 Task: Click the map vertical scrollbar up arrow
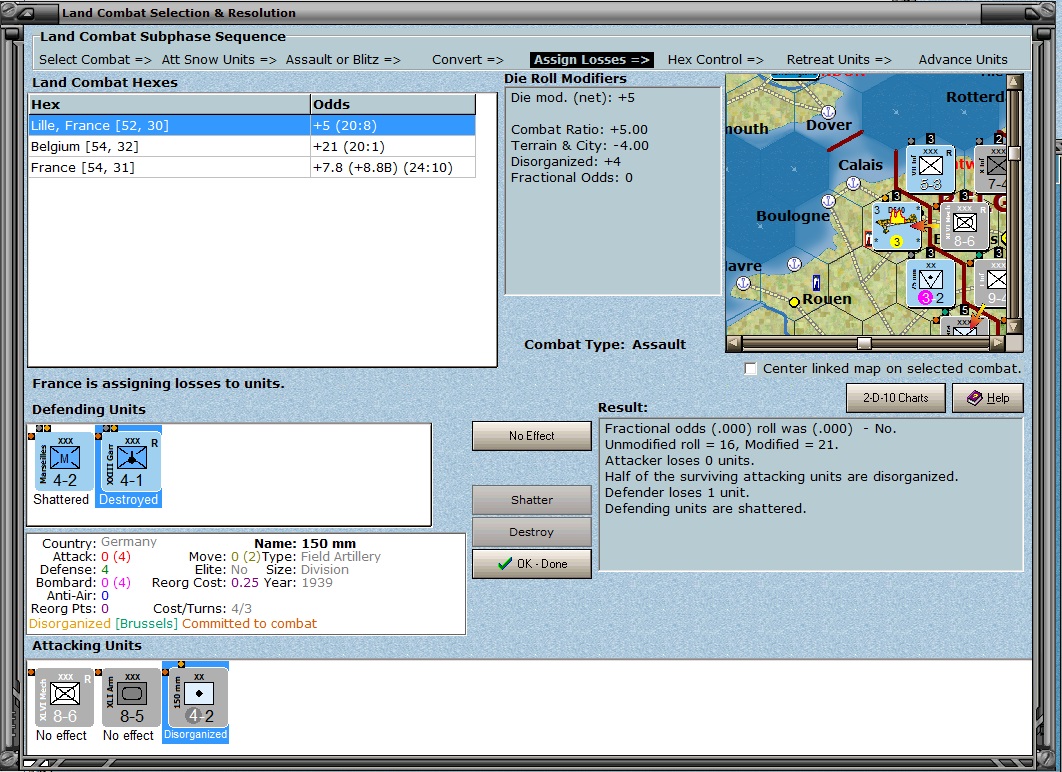(x=1014, y=82)
